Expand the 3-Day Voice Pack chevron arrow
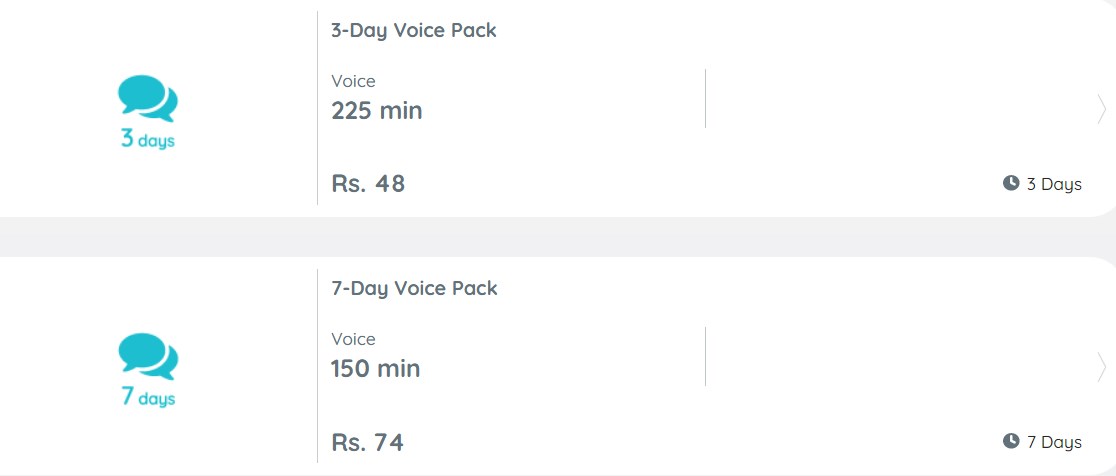This screenshot has height=476, width=1116. [x=1102, y=110]
